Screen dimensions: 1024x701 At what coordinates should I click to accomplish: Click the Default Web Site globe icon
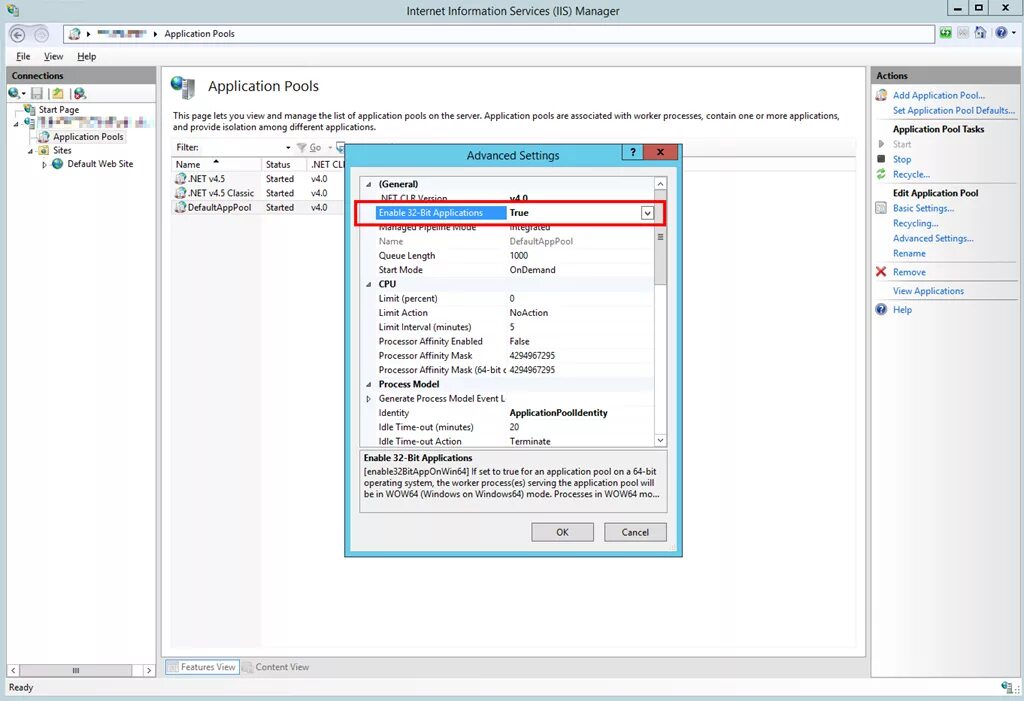(57, 164)
